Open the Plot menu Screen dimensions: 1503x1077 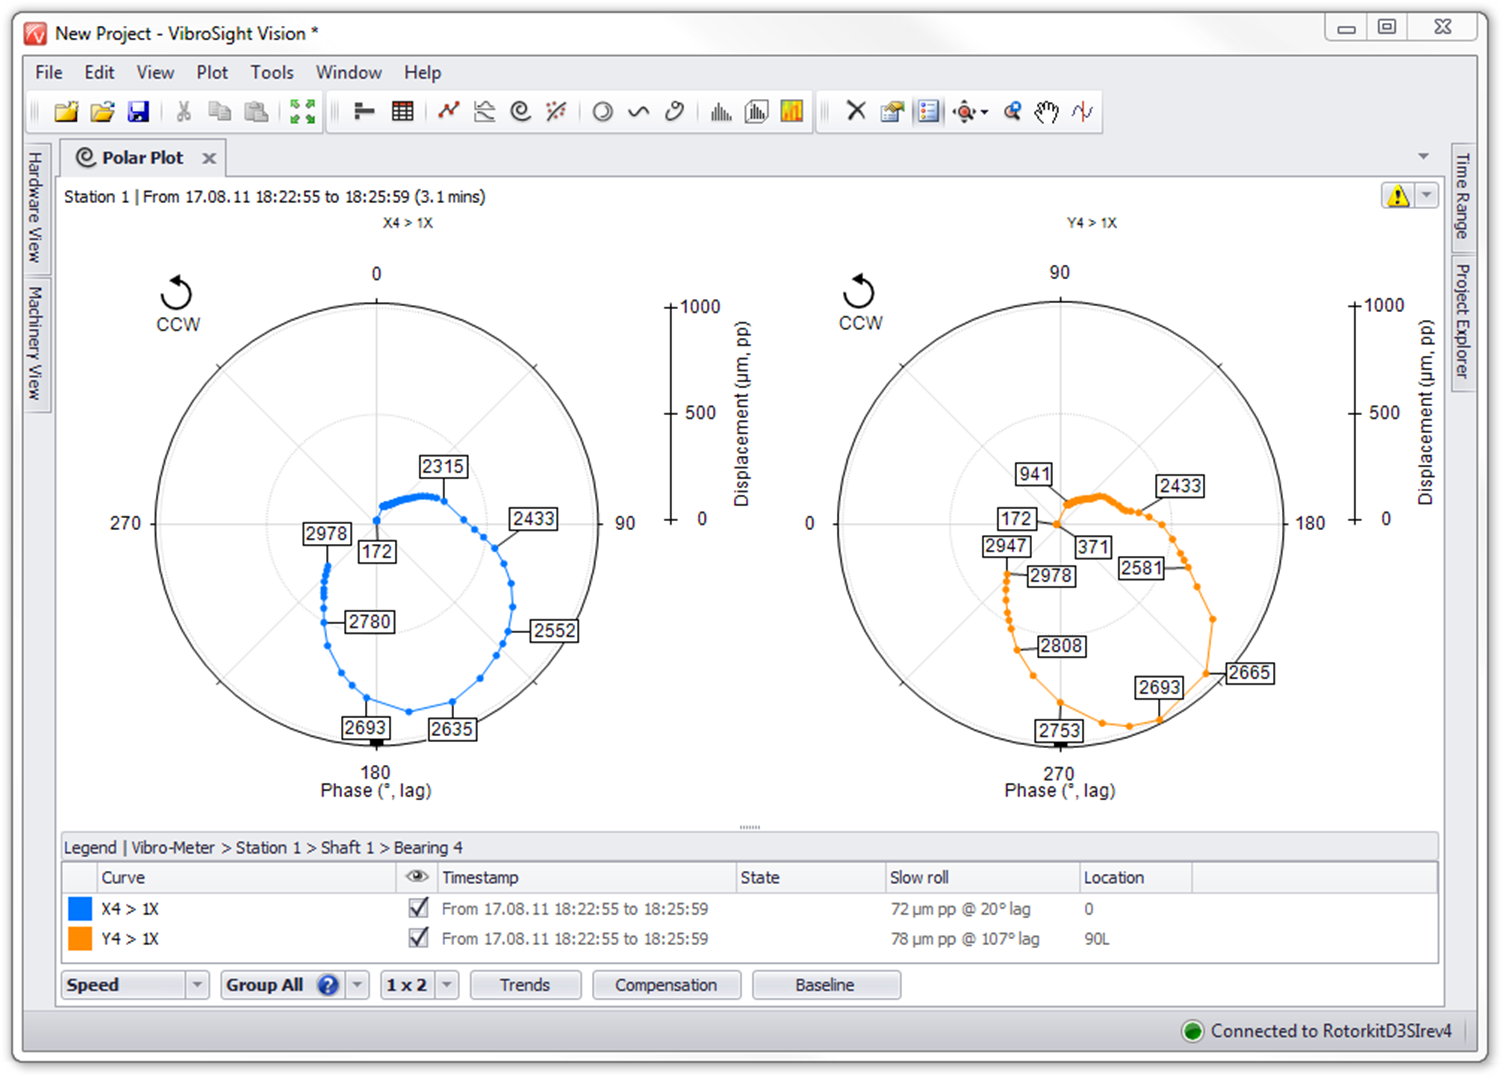(212, 72)
